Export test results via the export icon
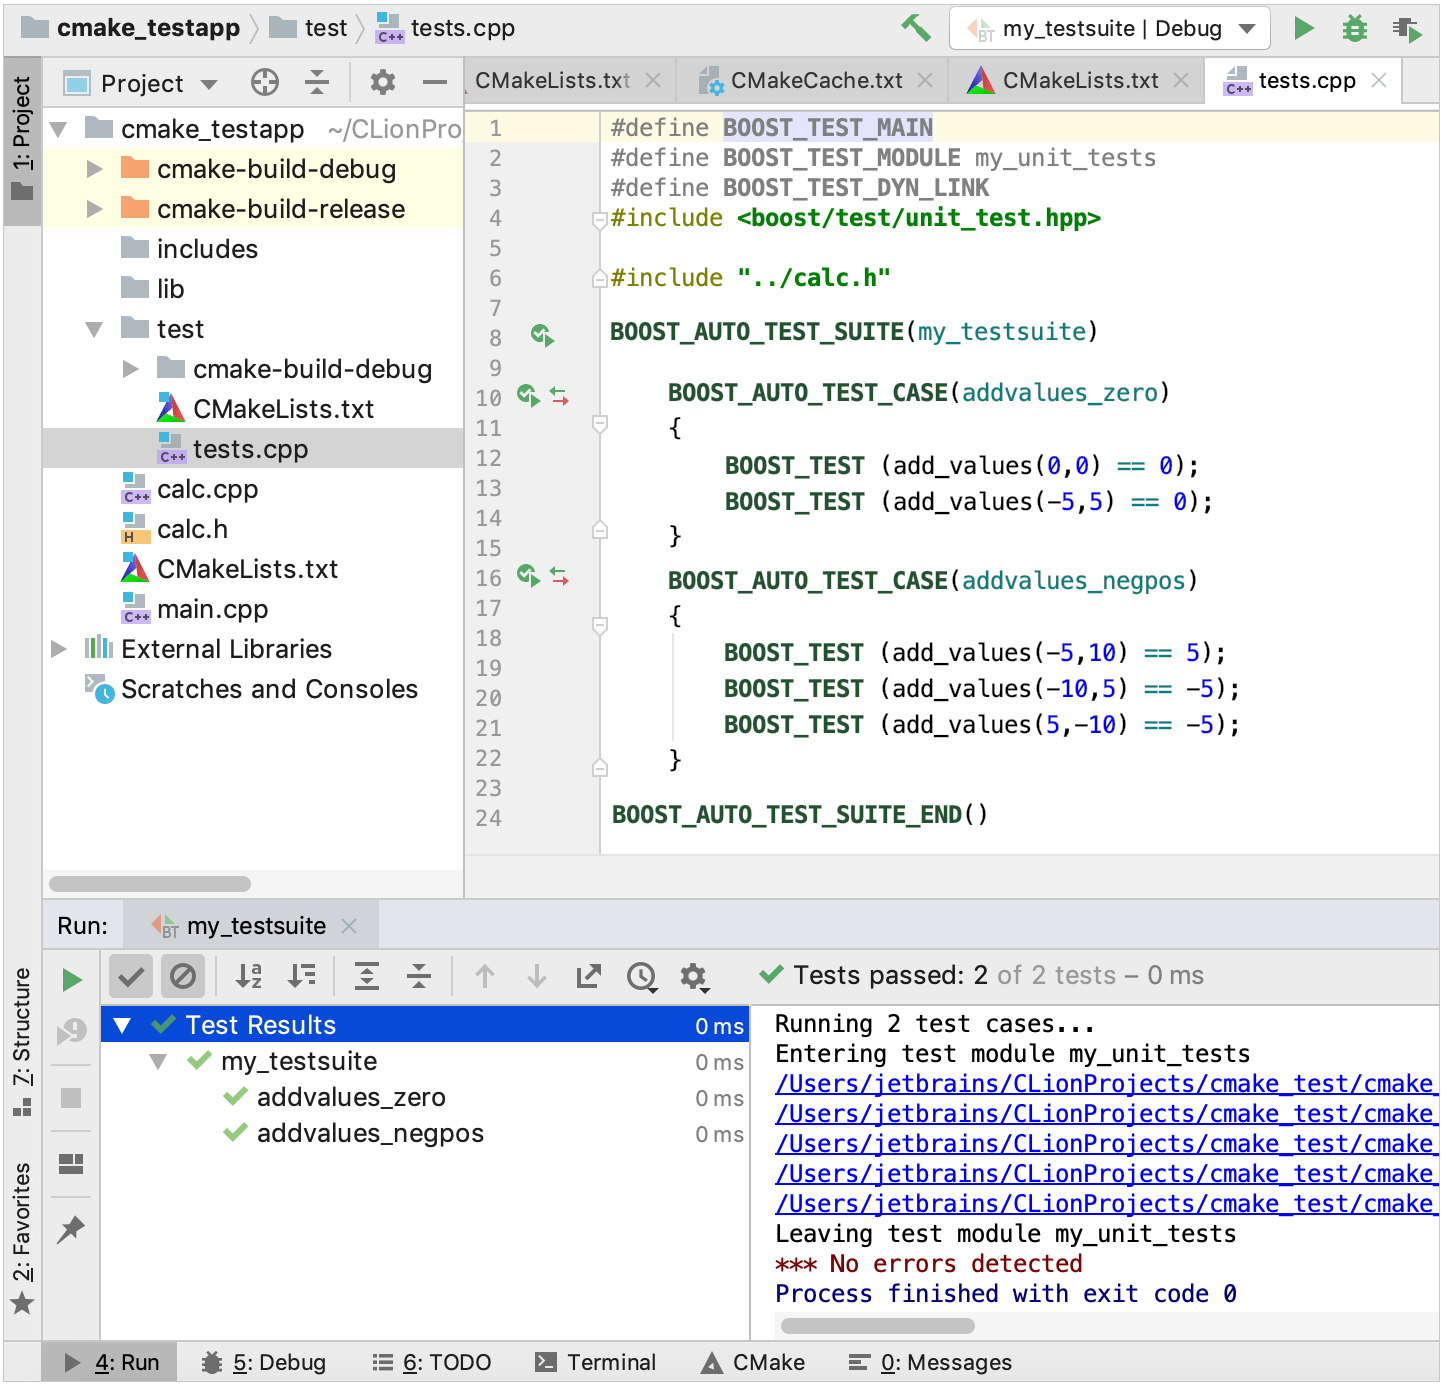The width and height of the screenshot is (1445, 1385). pos(588,977)
